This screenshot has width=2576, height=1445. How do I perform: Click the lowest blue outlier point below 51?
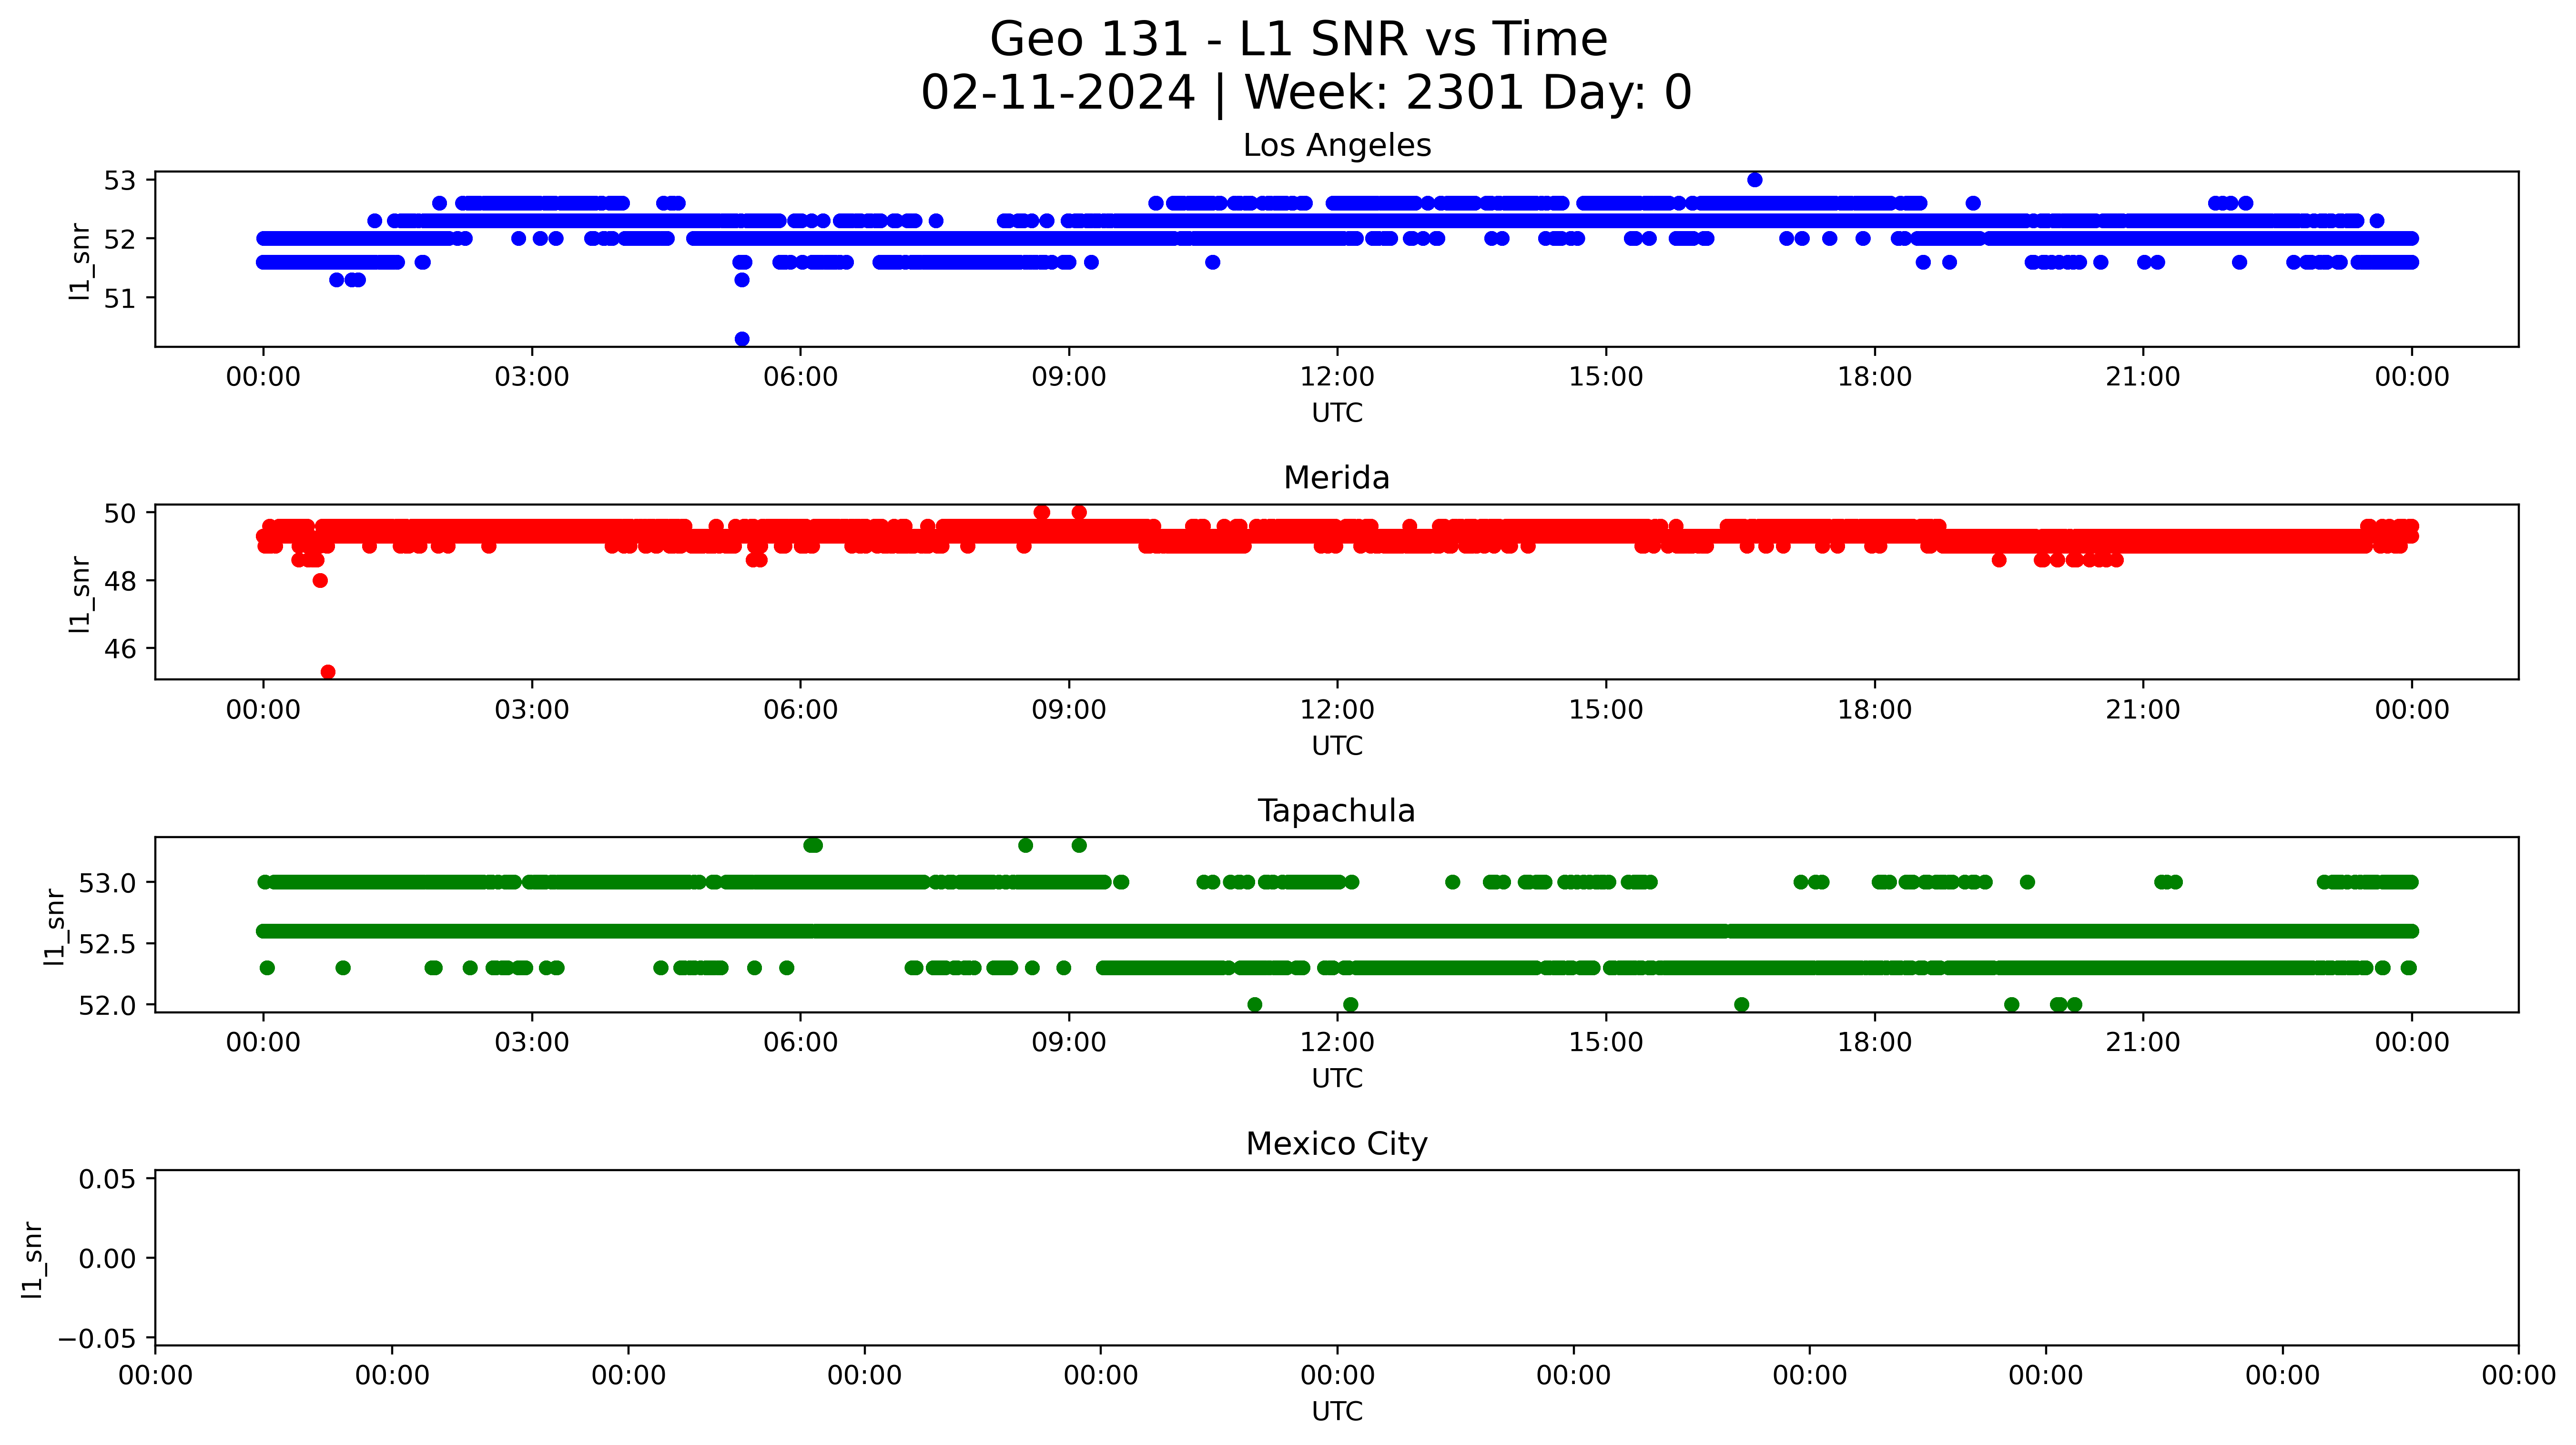click(742, 339)
